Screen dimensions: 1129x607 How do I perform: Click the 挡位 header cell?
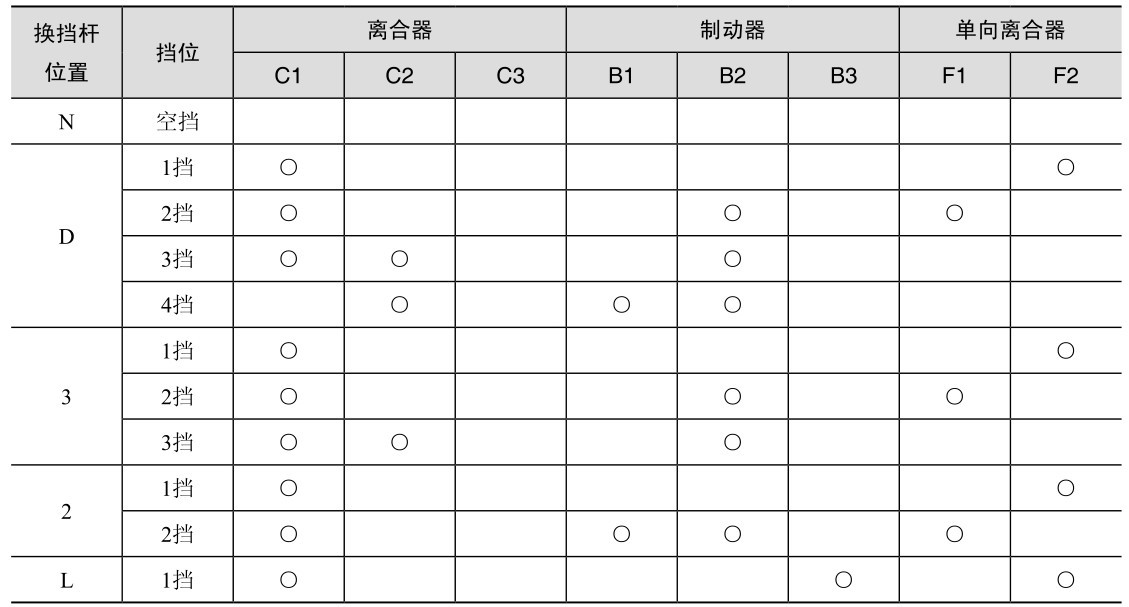[x=177, y=53]
